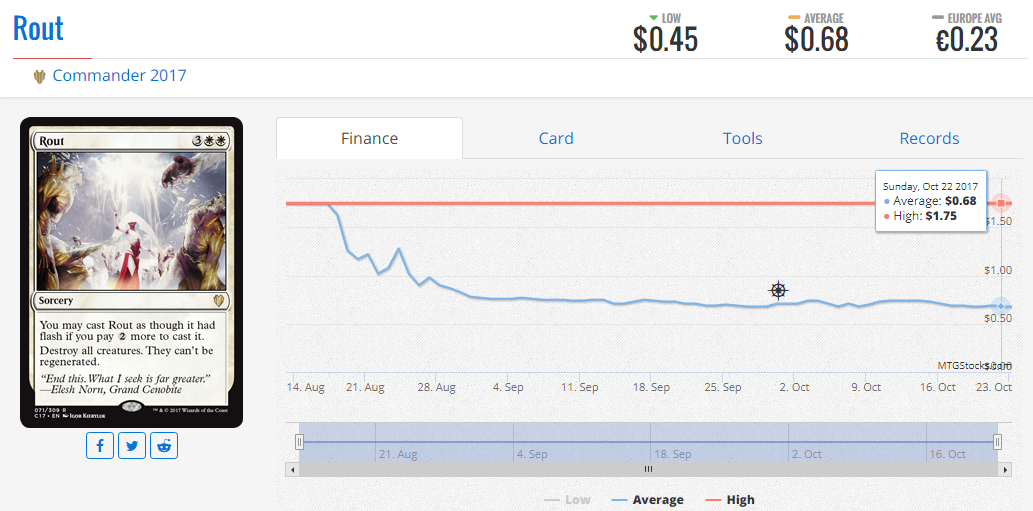Image resolution: width=1033 pixels, height=511 pixels.
Task: Click the 14. Aug axis label
Action: 306,387
